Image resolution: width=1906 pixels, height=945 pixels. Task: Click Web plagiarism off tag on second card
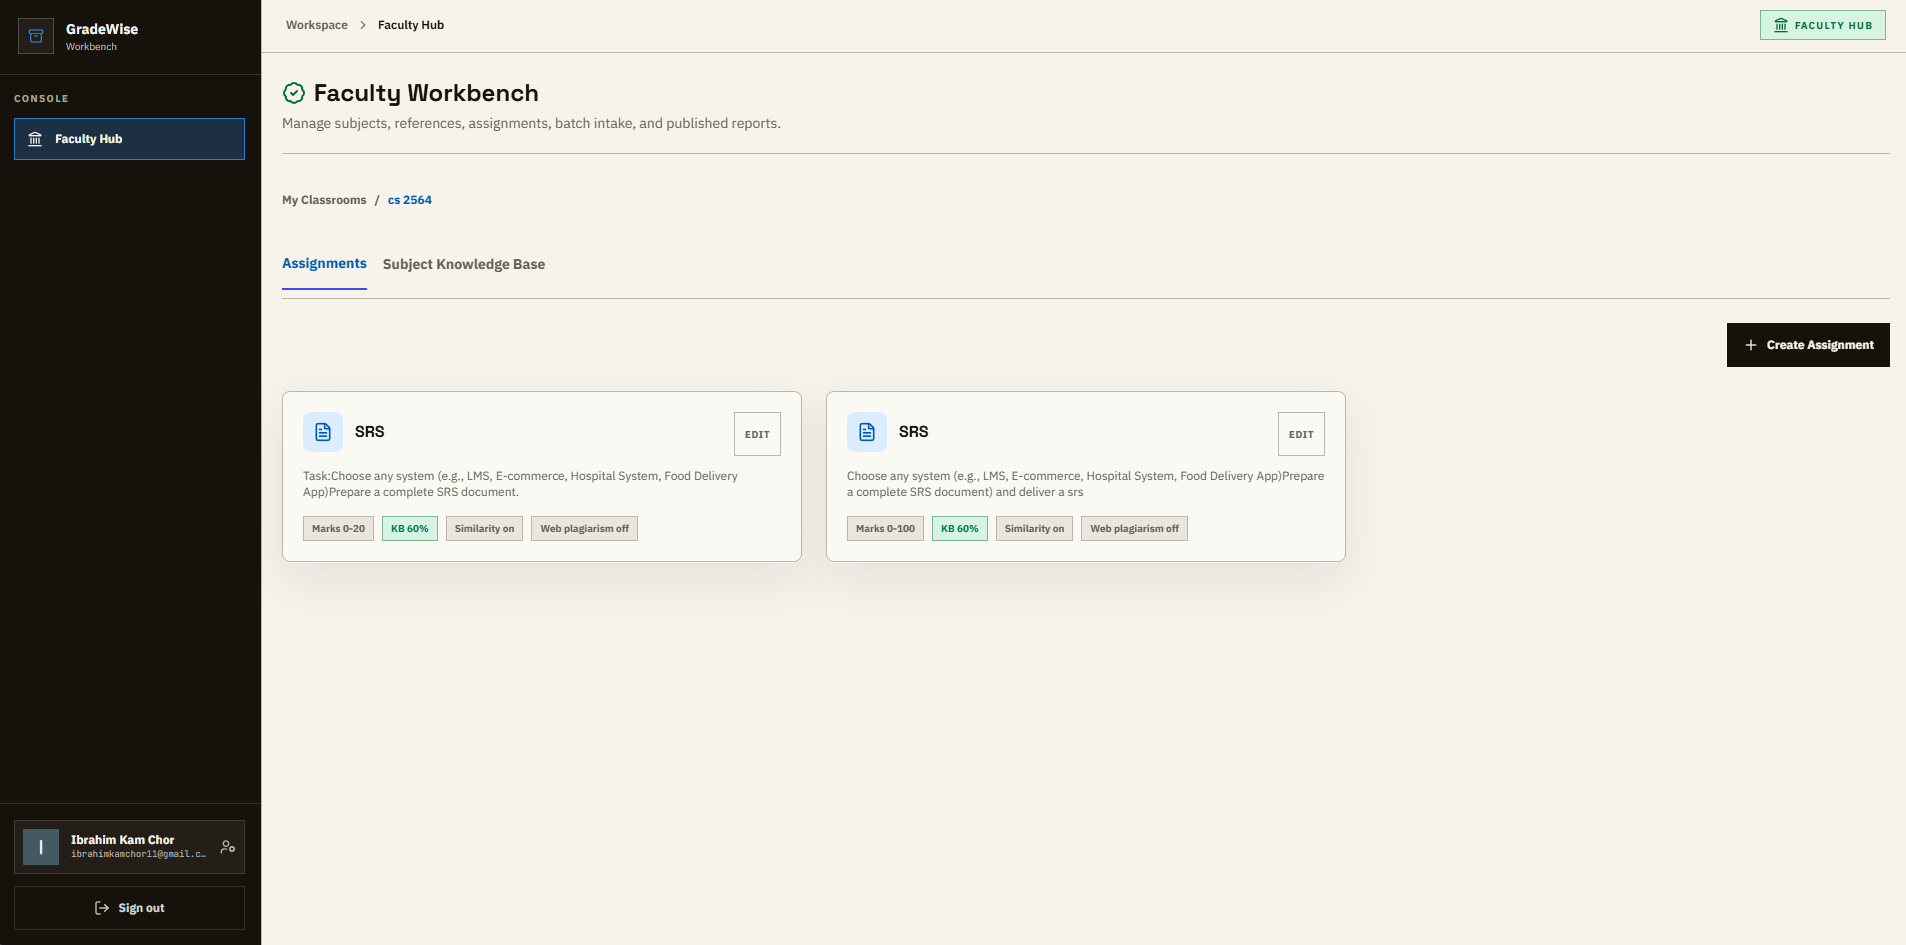[1134, 529]
